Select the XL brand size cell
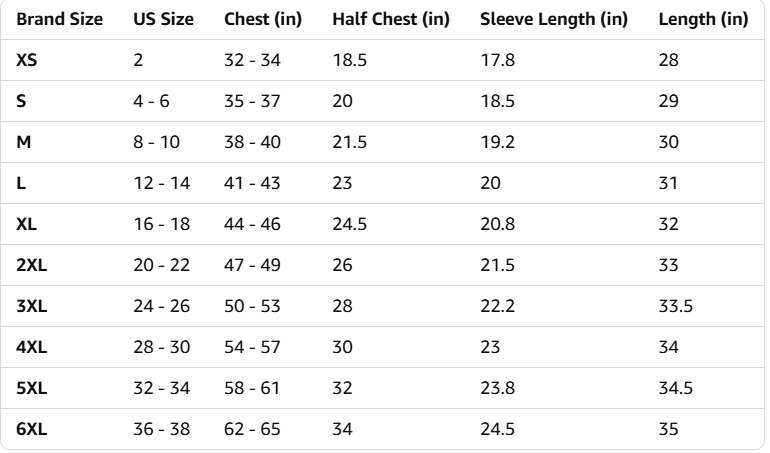Viewport: 770px width, 453px height. point(27,224)
